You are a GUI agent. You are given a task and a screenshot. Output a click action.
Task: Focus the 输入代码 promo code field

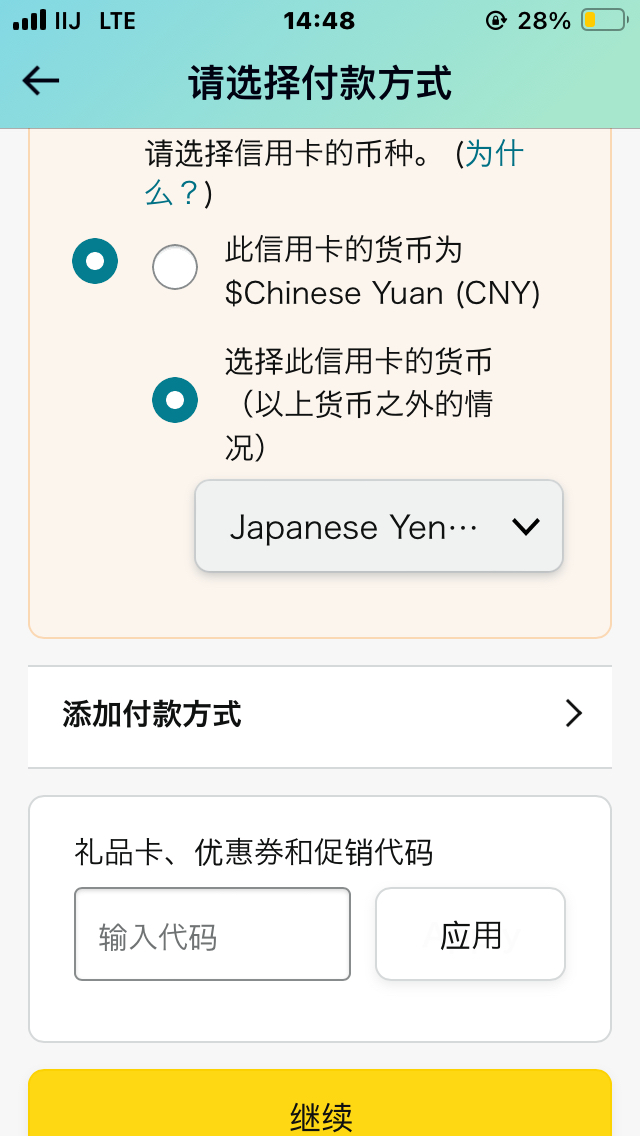coord(212,934)
